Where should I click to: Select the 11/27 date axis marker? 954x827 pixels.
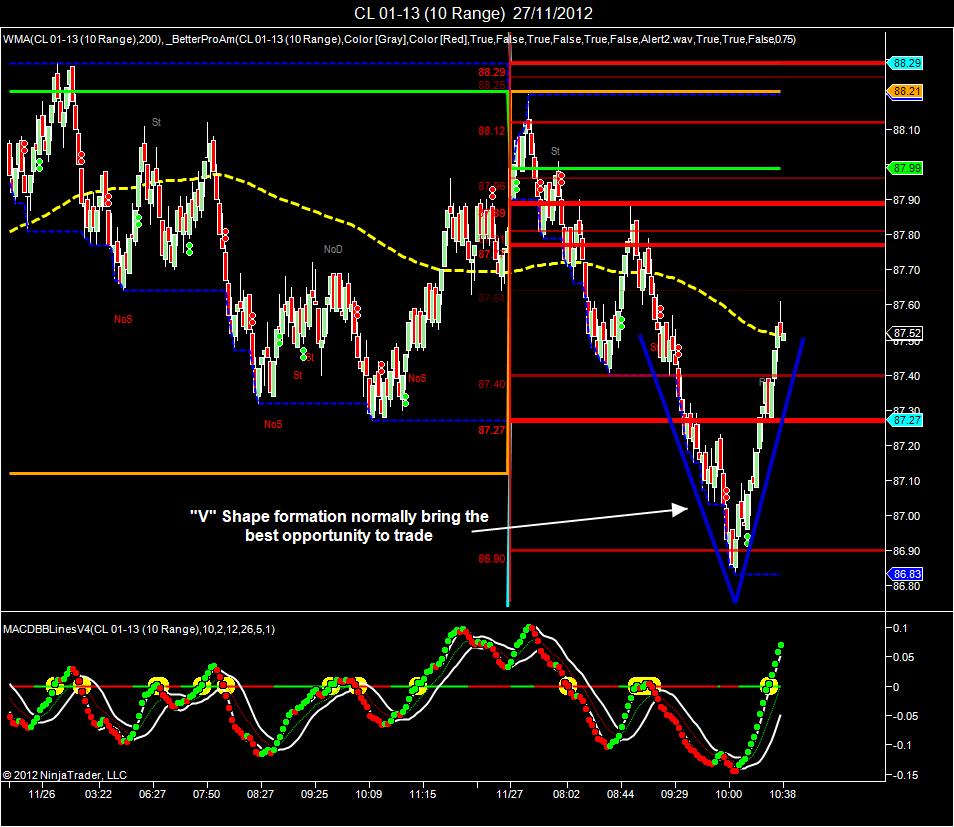(509, 794)
